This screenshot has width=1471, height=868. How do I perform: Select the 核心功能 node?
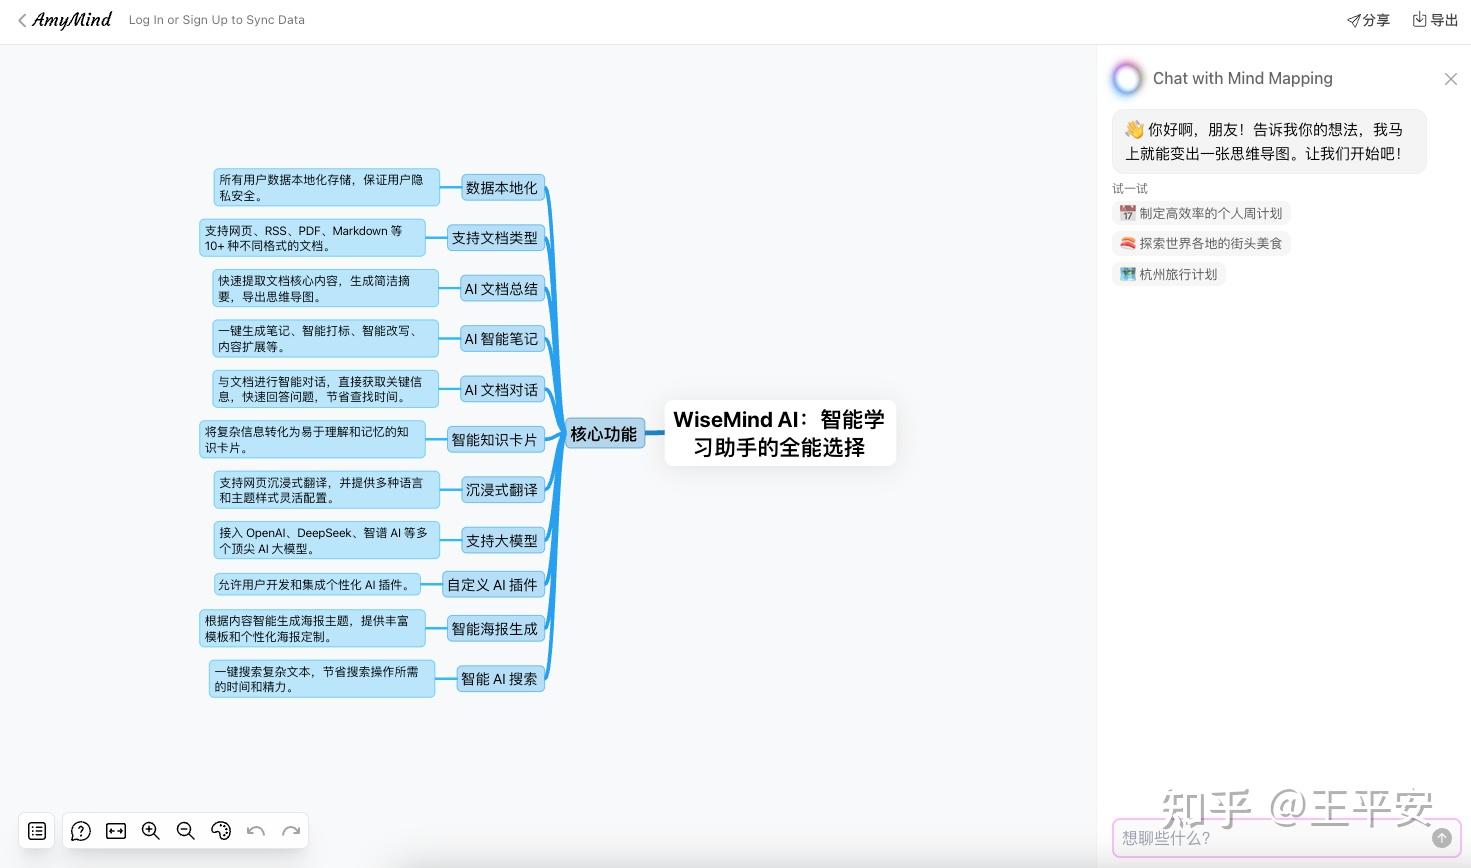tap(604, 433)
